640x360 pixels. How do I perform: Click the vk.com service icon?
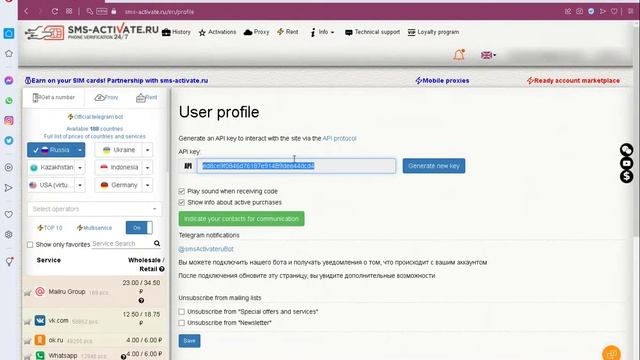(40, 320)
